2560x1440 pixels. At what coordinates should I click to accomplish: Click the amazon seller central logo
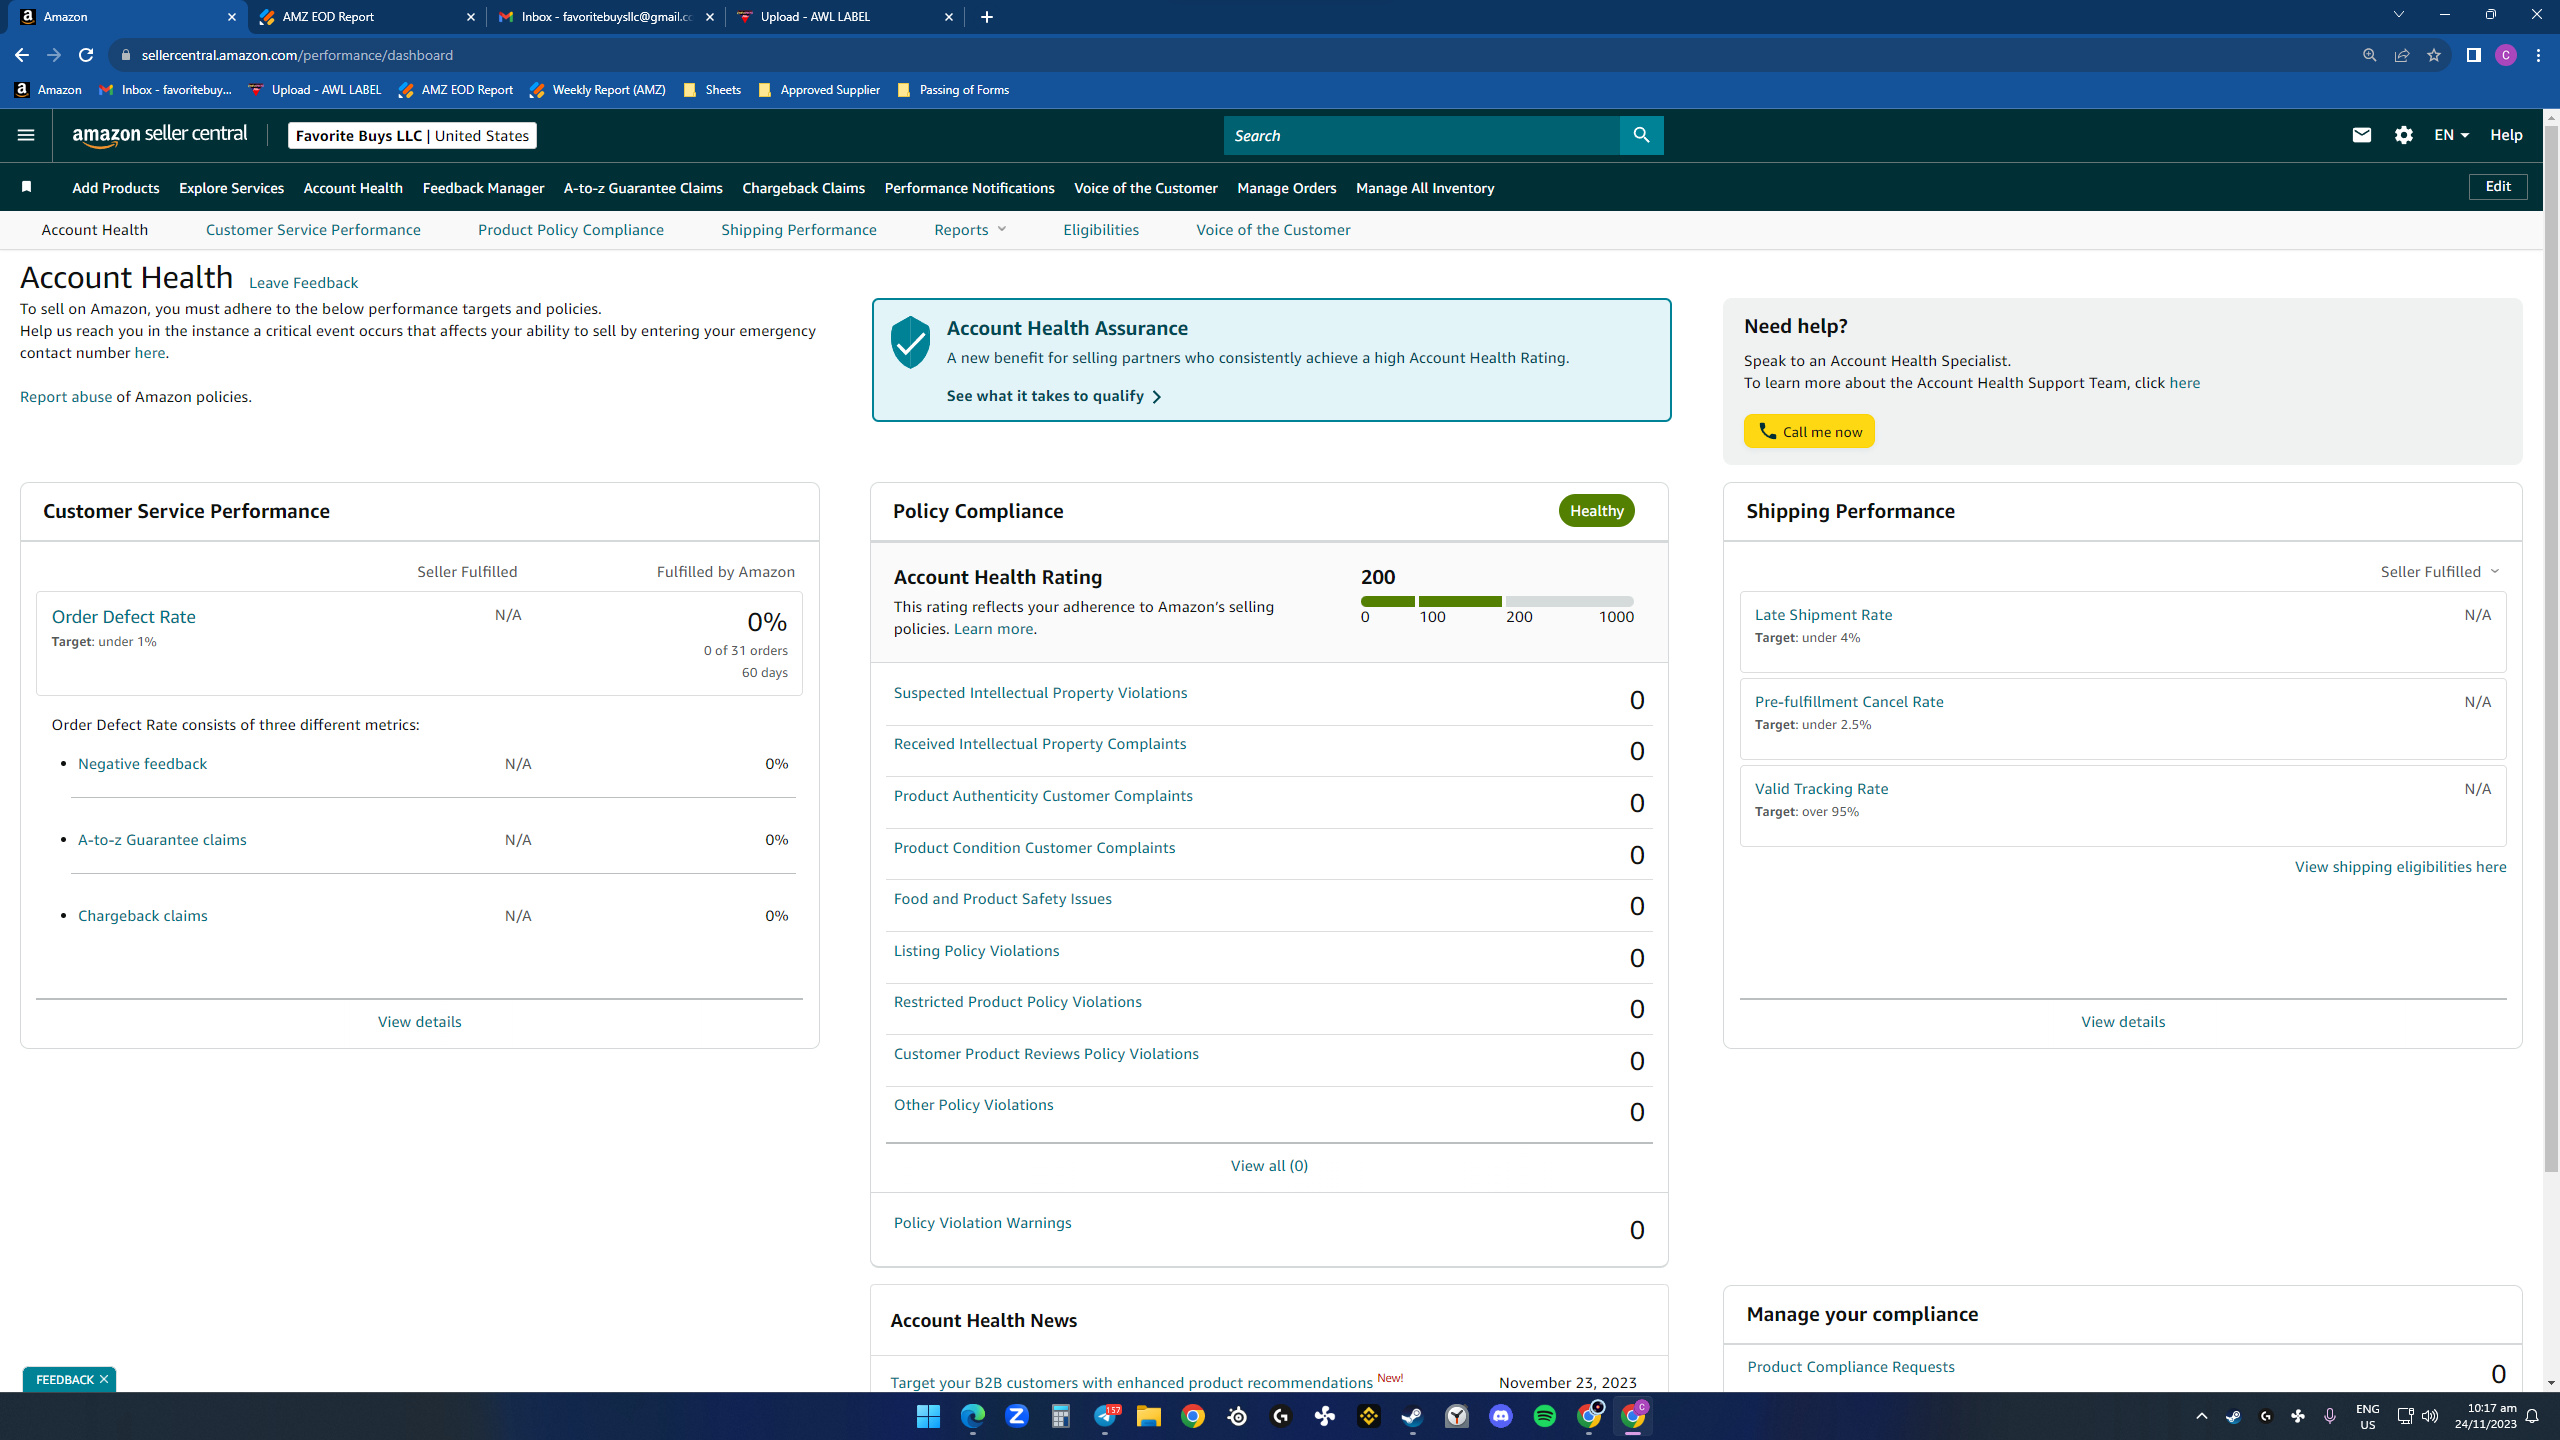pos(160,135)
